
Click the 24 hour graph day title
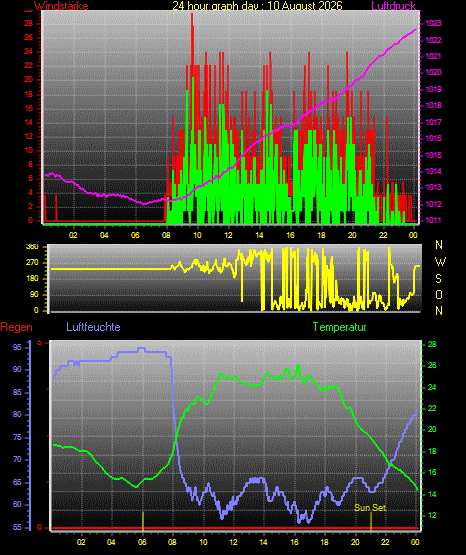click(257, 6)
